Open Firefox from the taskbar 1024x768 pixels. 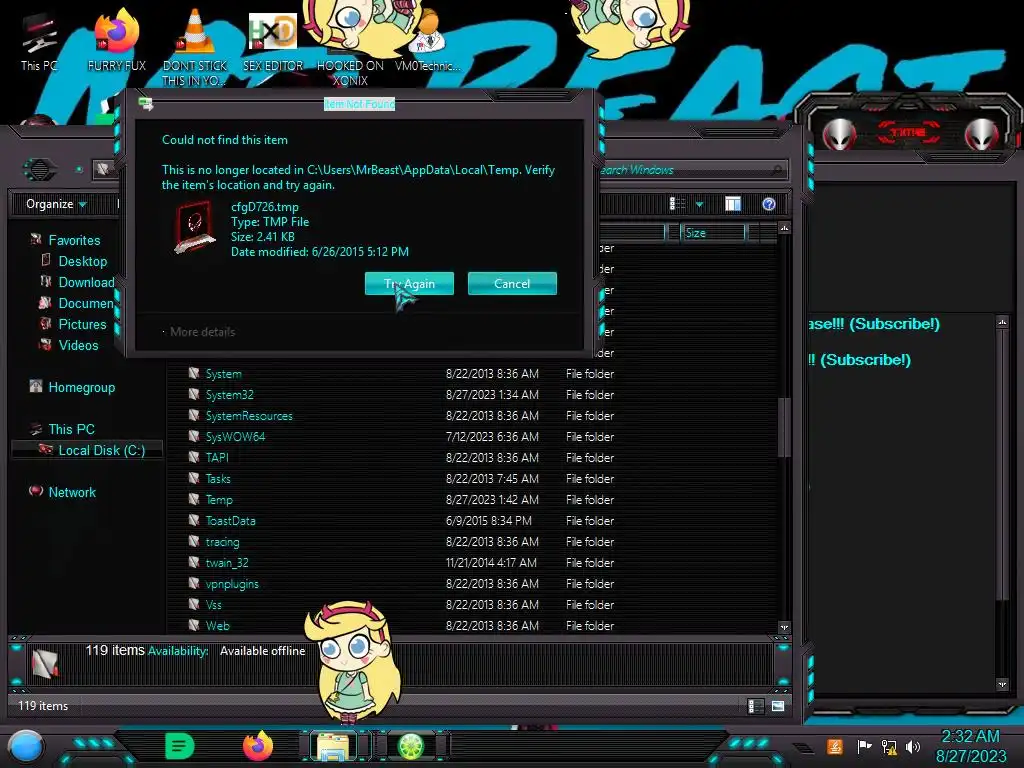click(258, 745)
